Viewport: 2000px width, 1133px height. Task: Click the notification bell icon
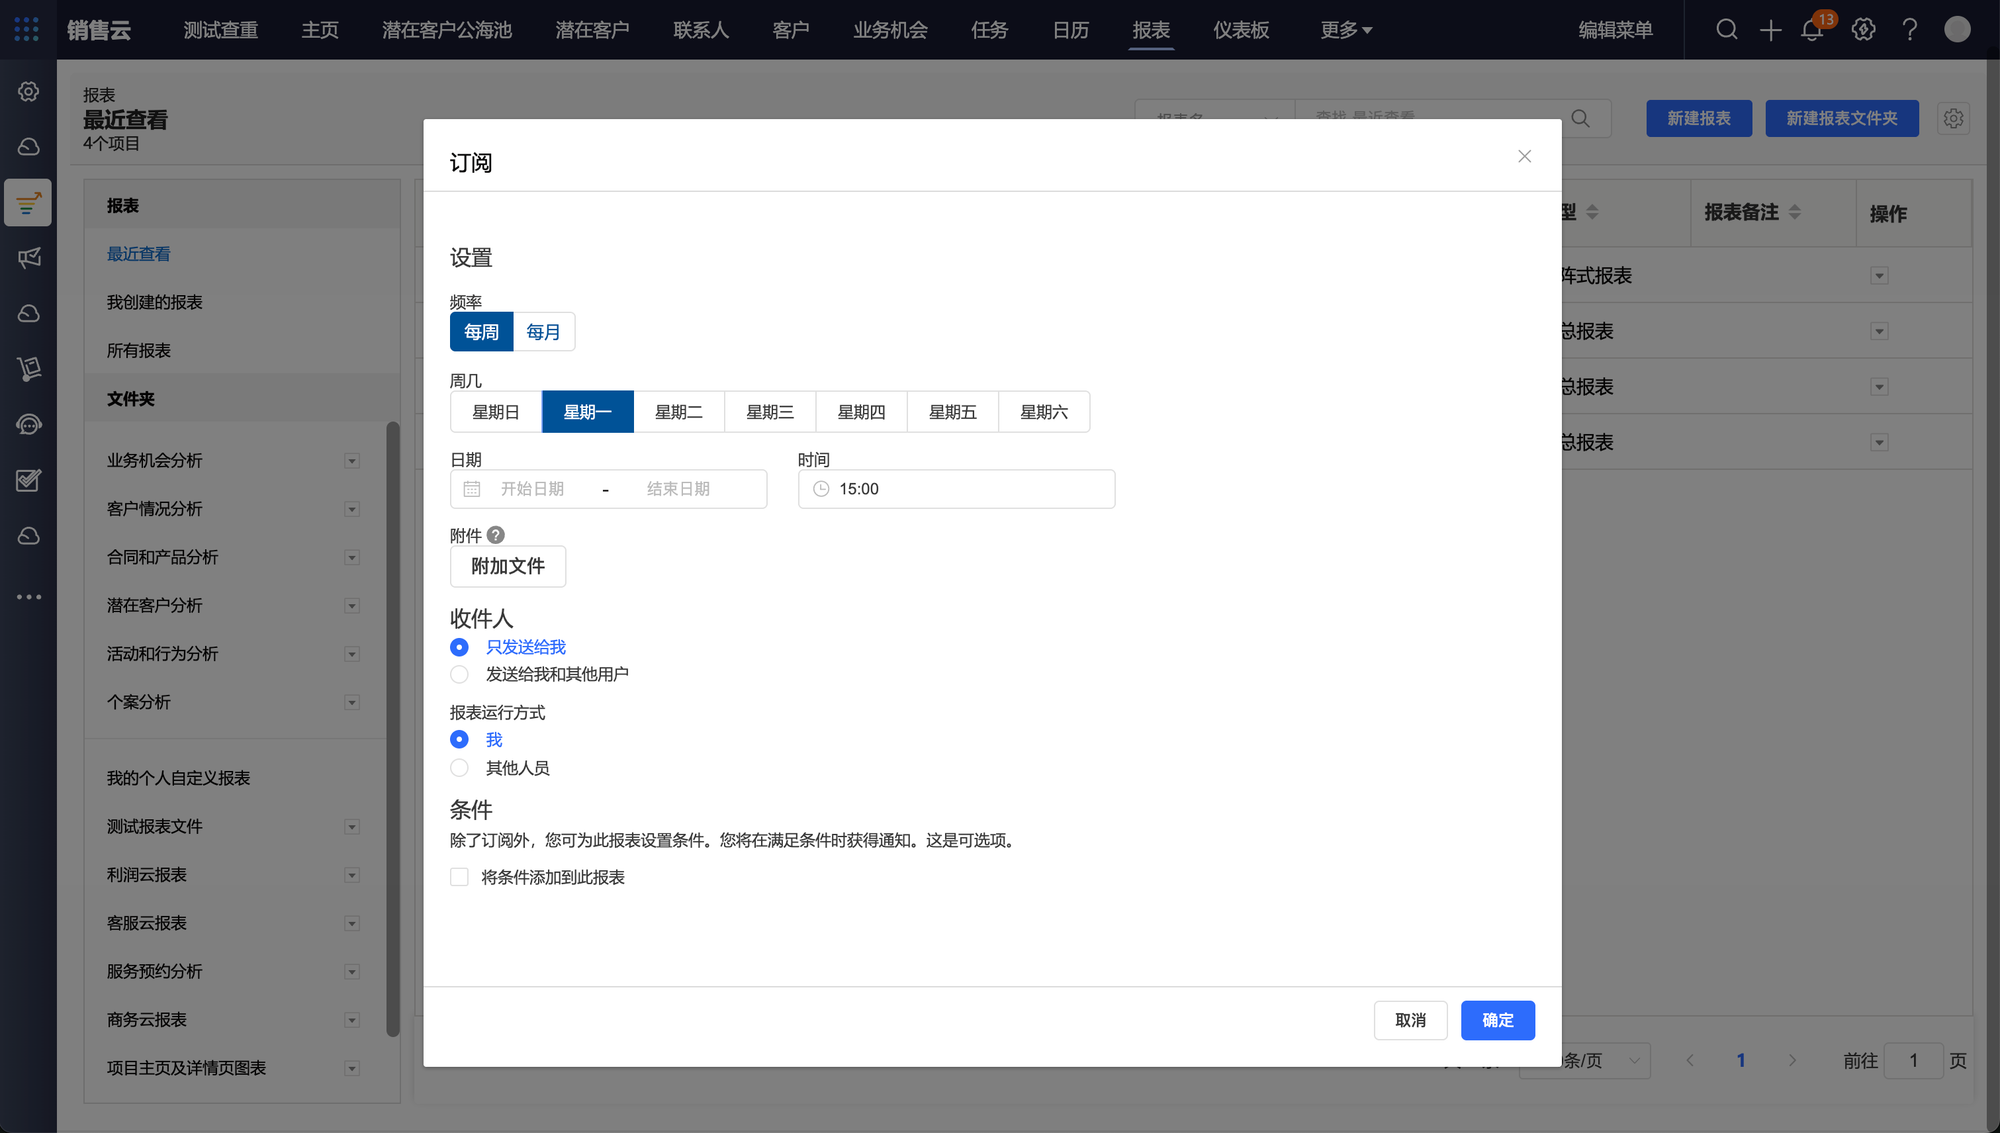pyautogui.click(x=1811, y=30)
